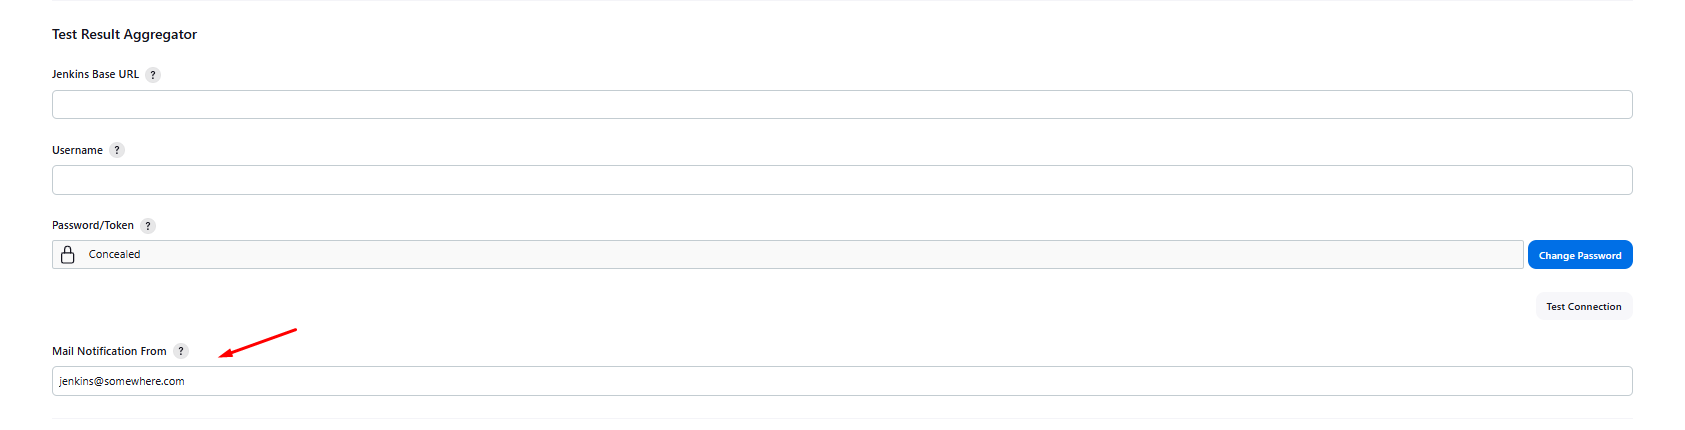Focus the Jenkins Base URL text box
1685x430 pixels.
point(842,105)
